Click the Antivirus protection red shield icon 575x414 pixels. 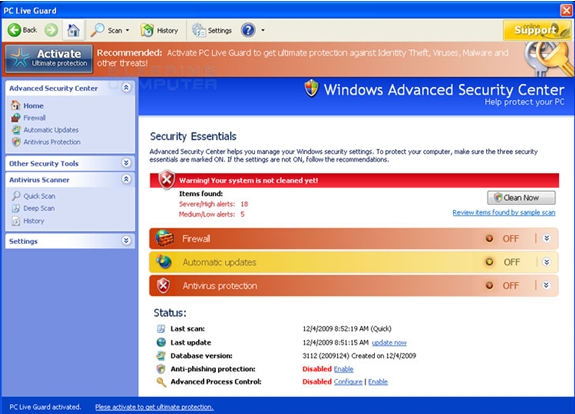coord(164,285)
